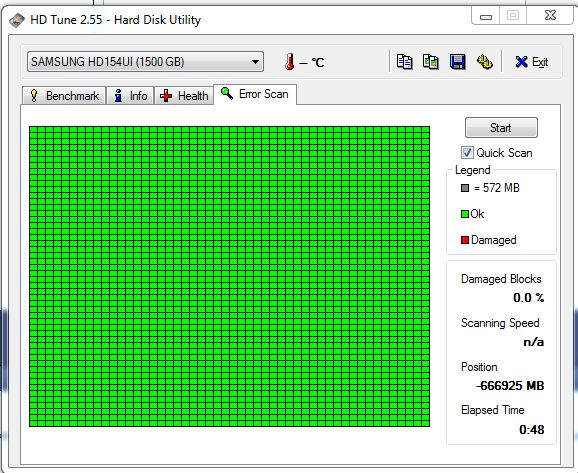Screen dimensions: 578x473
Task: Click the copy screenshot to clipboard icon
Action: pos(431,62)
